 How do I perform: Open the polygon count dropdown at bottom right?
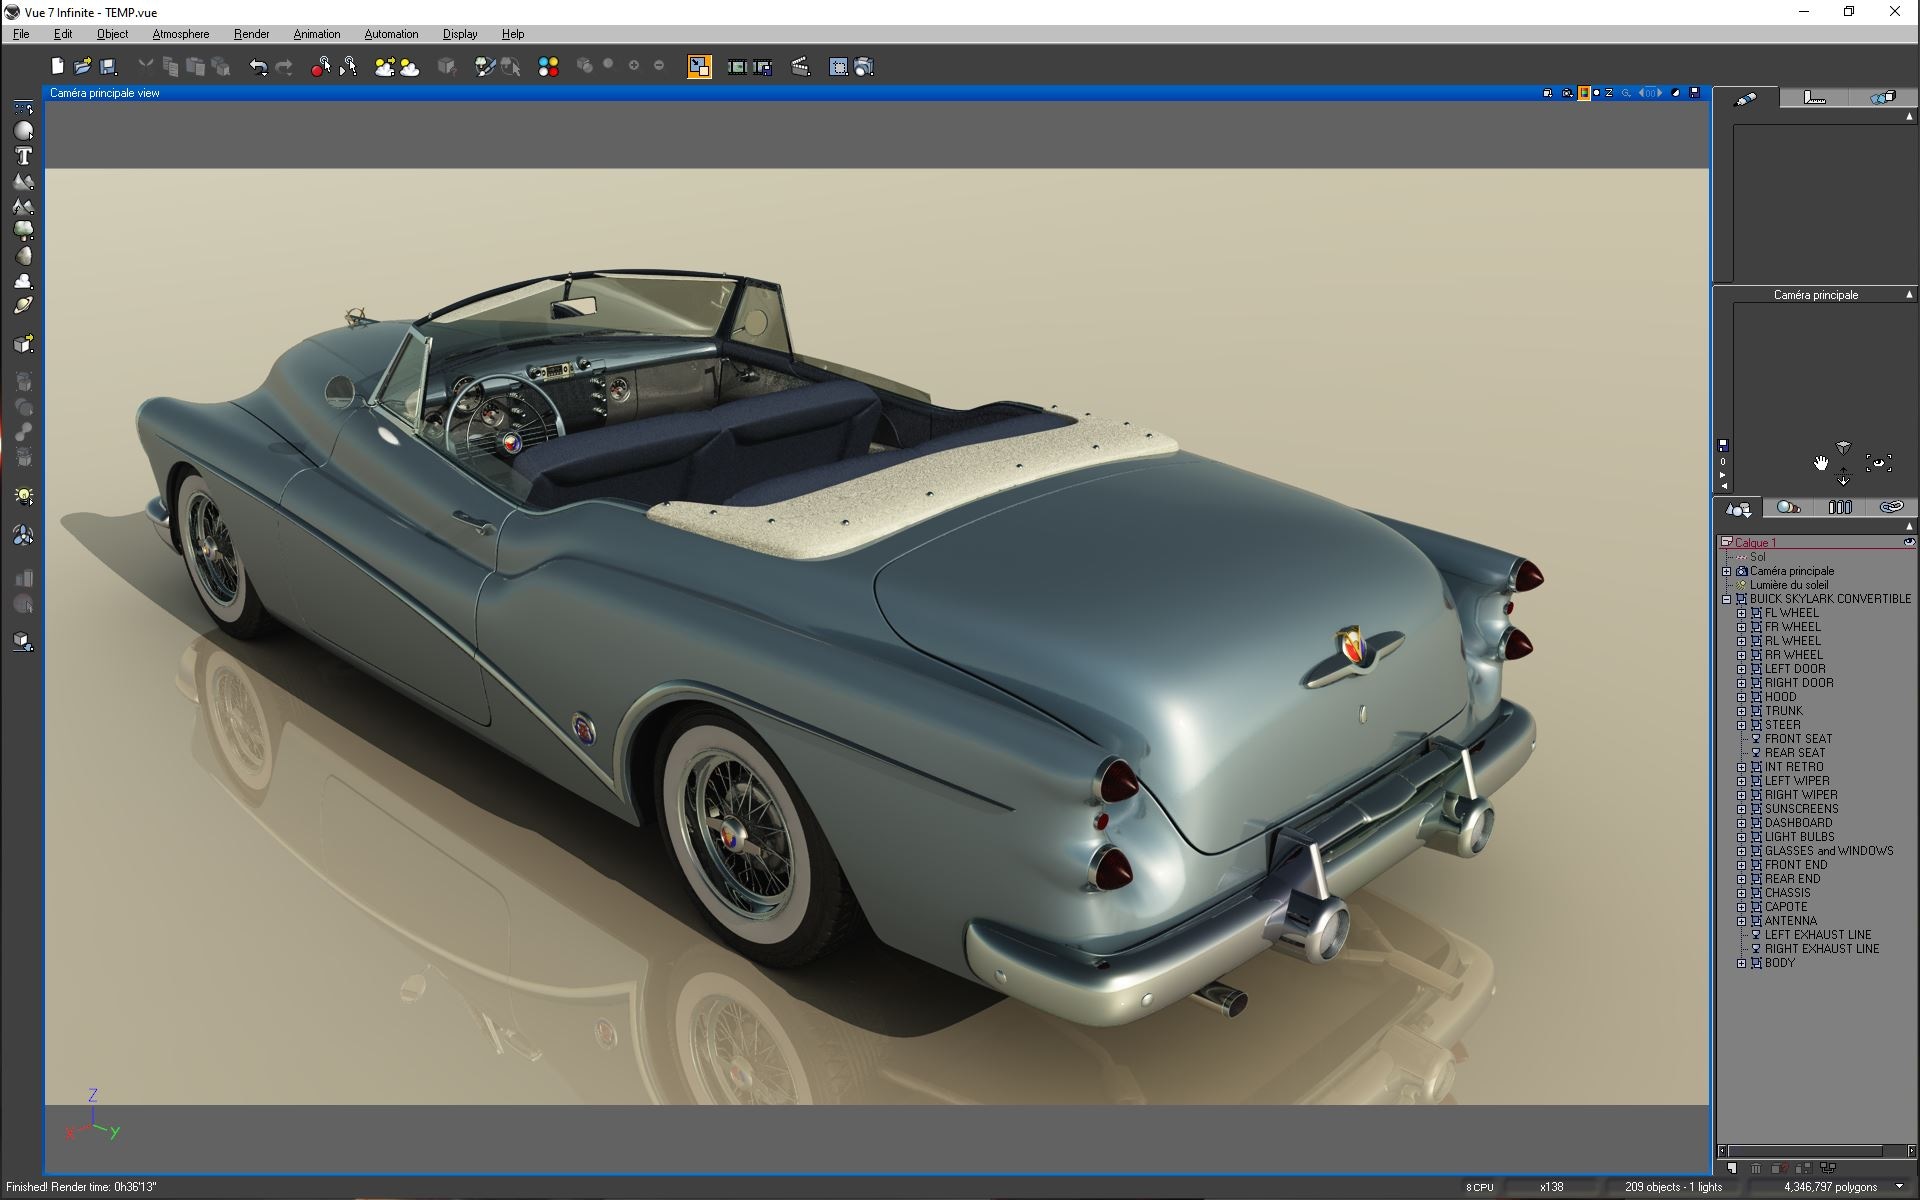point(1898,1187)
